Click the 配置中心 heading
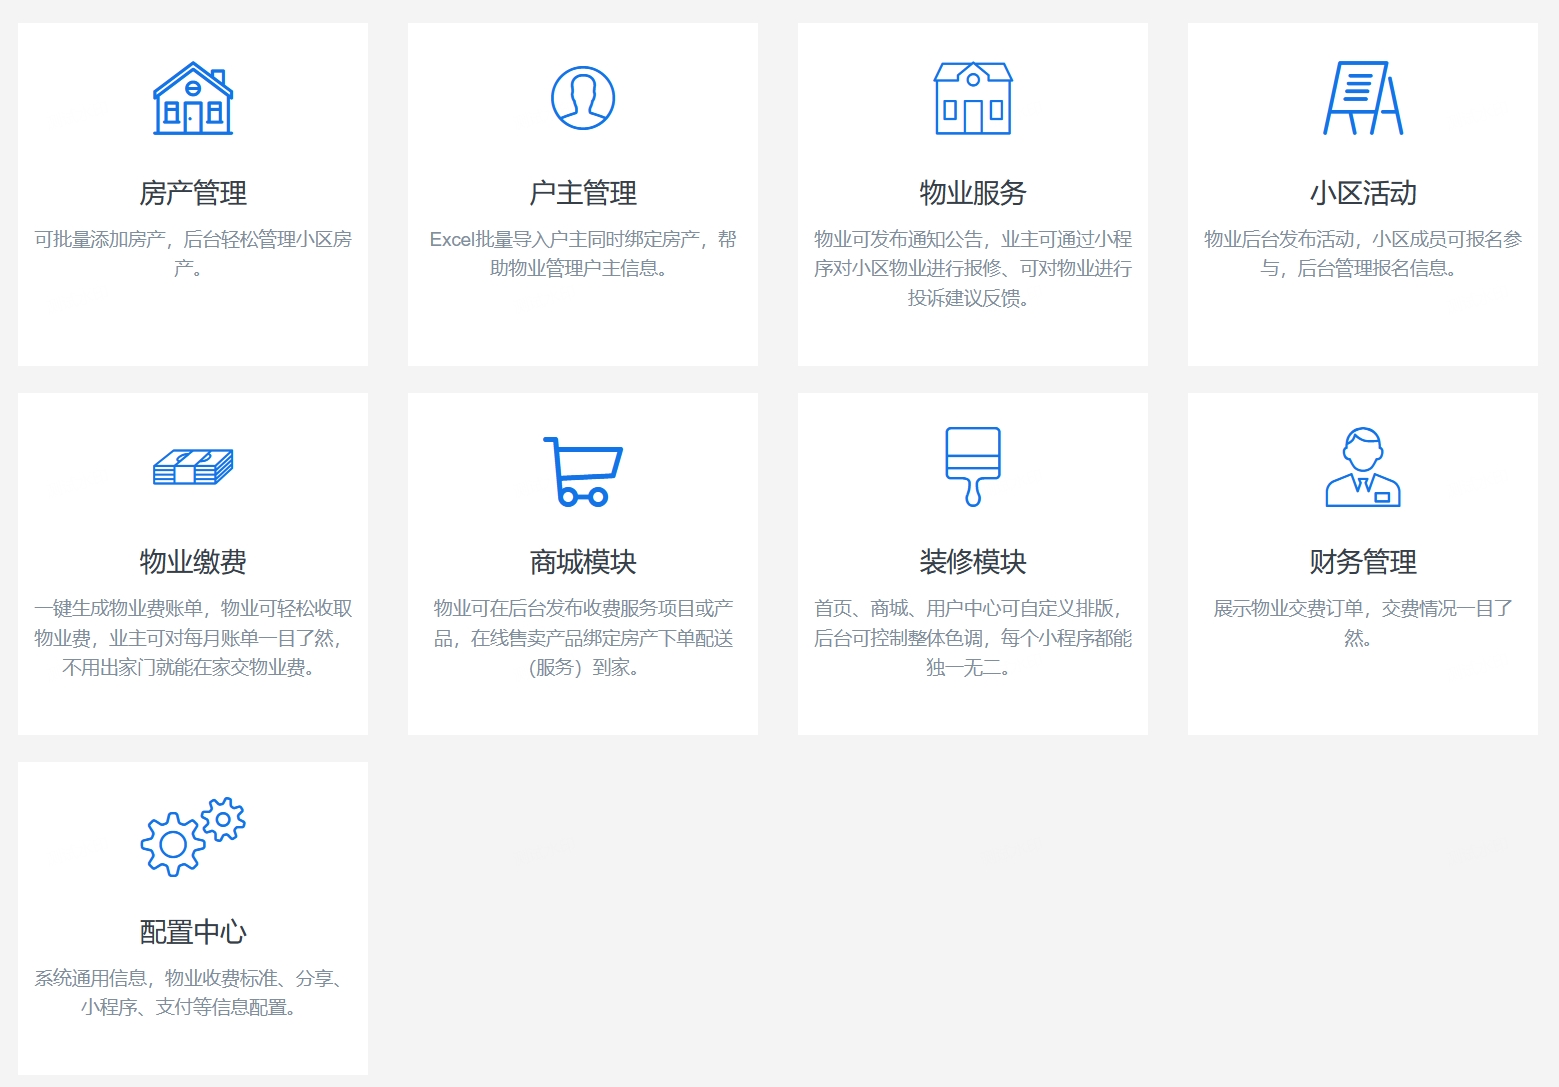Viewport: 1559px width, 1087px height. coord(192,932)
